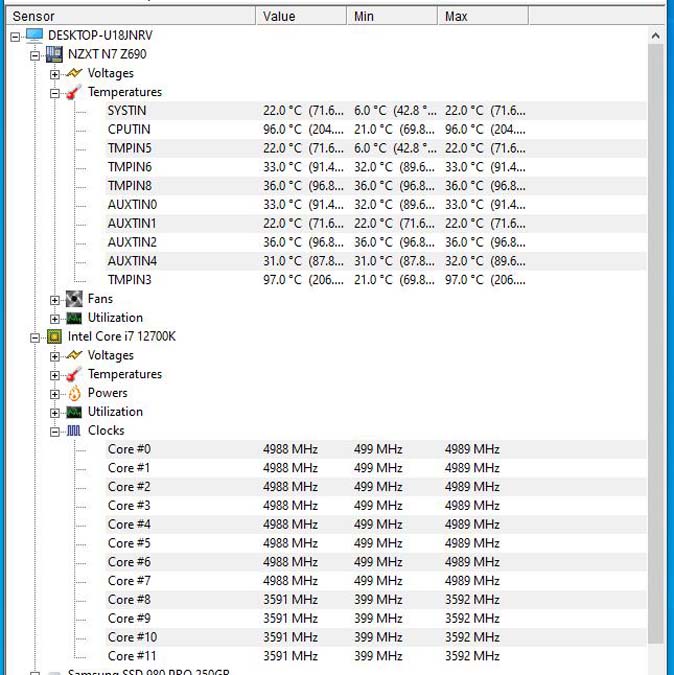
Task: Expand the motherboard Utilization node
Action: pyautogui.click(x=55, y=319)
